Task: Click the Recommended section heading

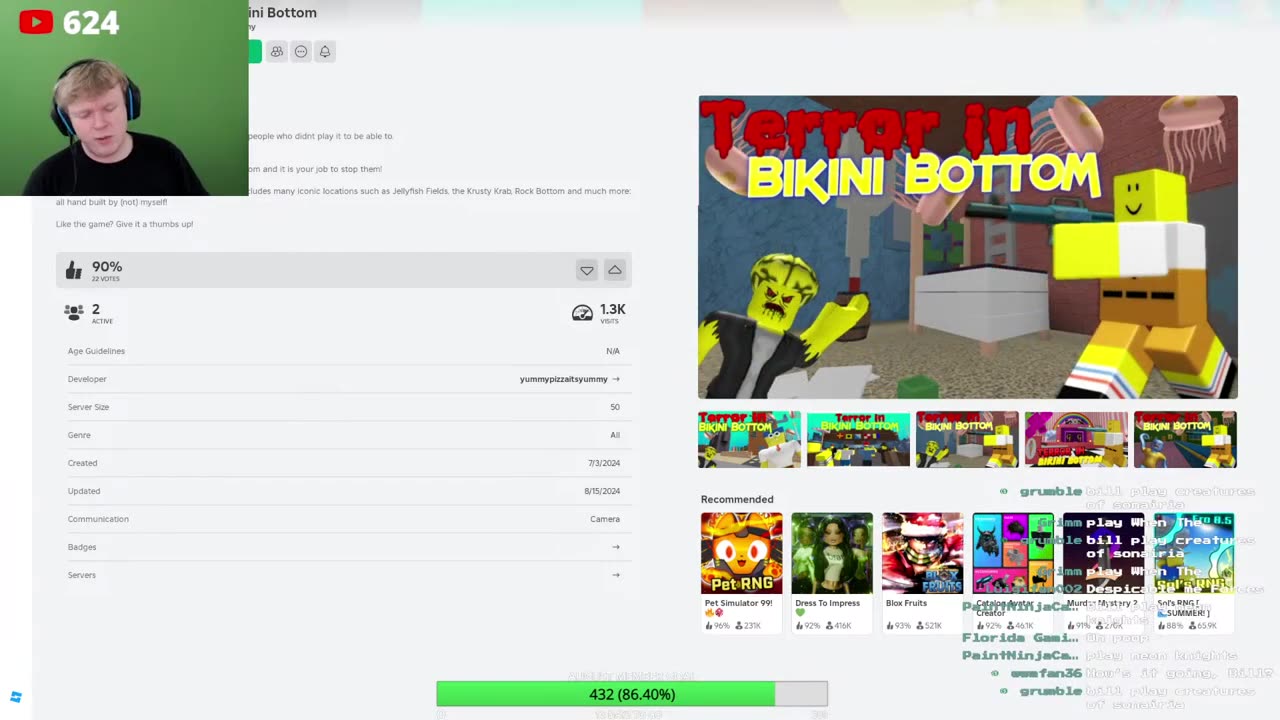Action: (x=737, y=499)
